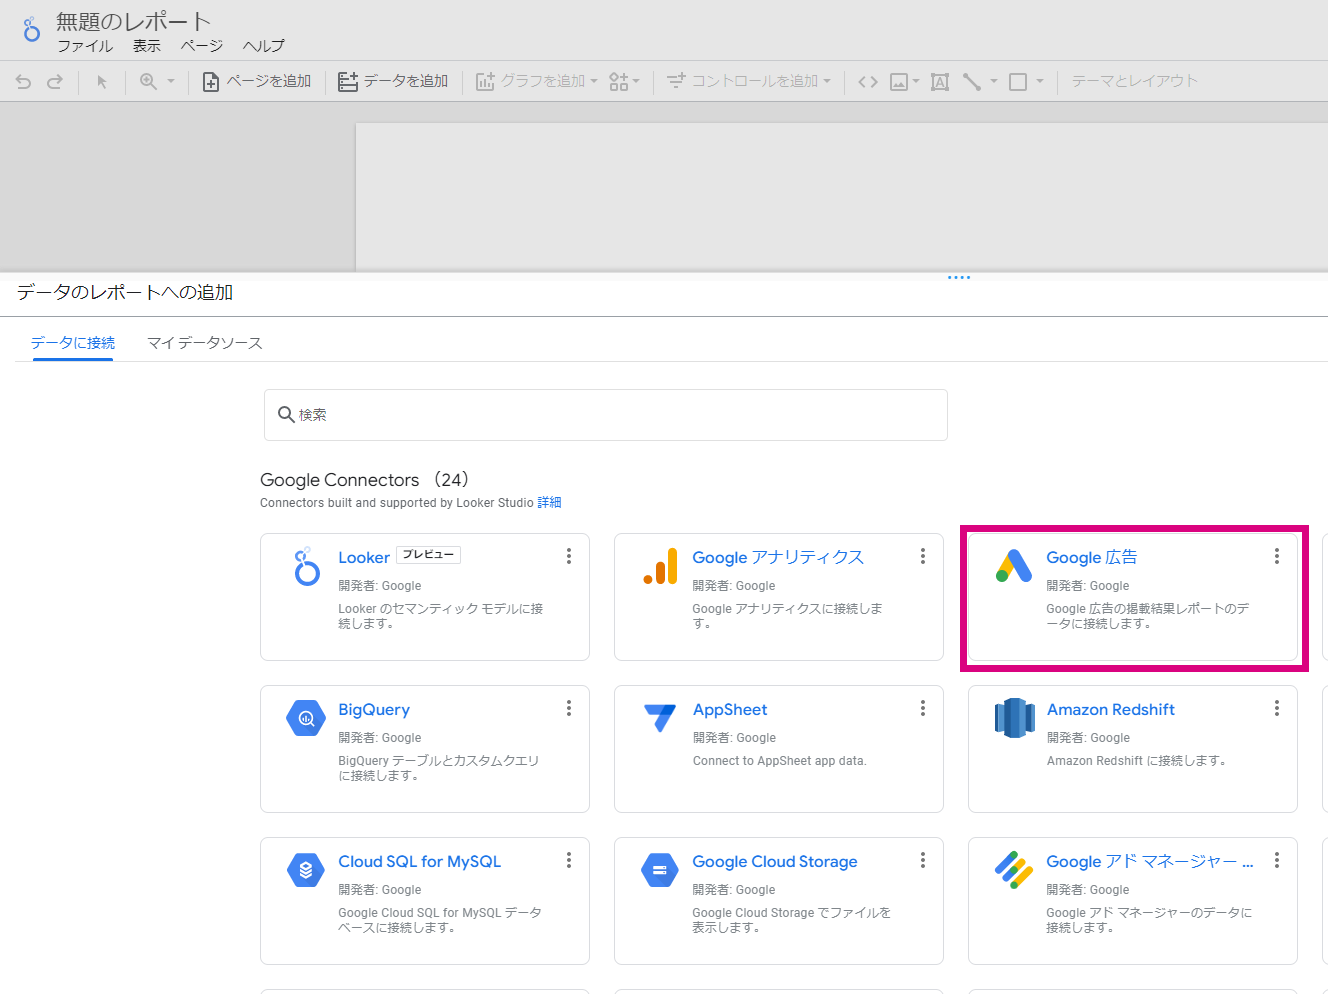Click the text box icon
Viewport: 1328px width, 994px height.
(x=940, y=82)
